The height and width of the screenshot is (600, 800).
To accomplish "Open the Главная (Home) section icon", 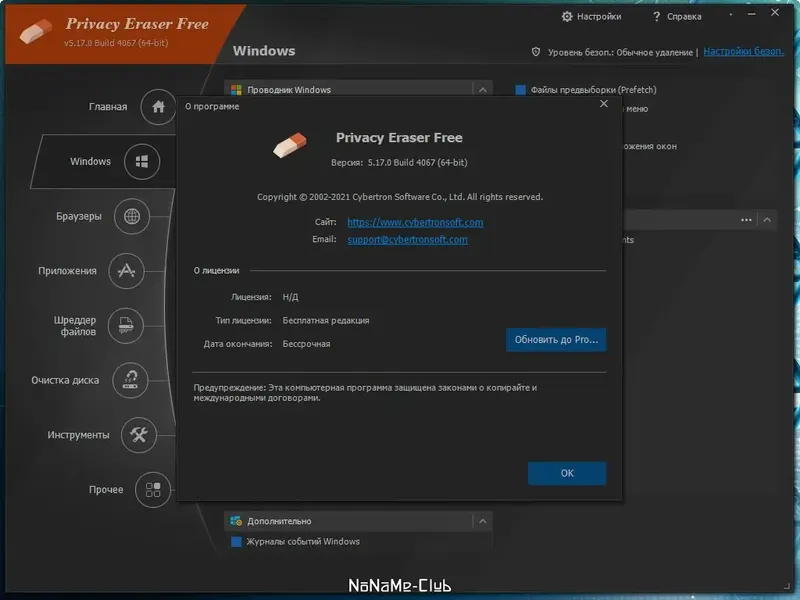I will tap(157, 107).
